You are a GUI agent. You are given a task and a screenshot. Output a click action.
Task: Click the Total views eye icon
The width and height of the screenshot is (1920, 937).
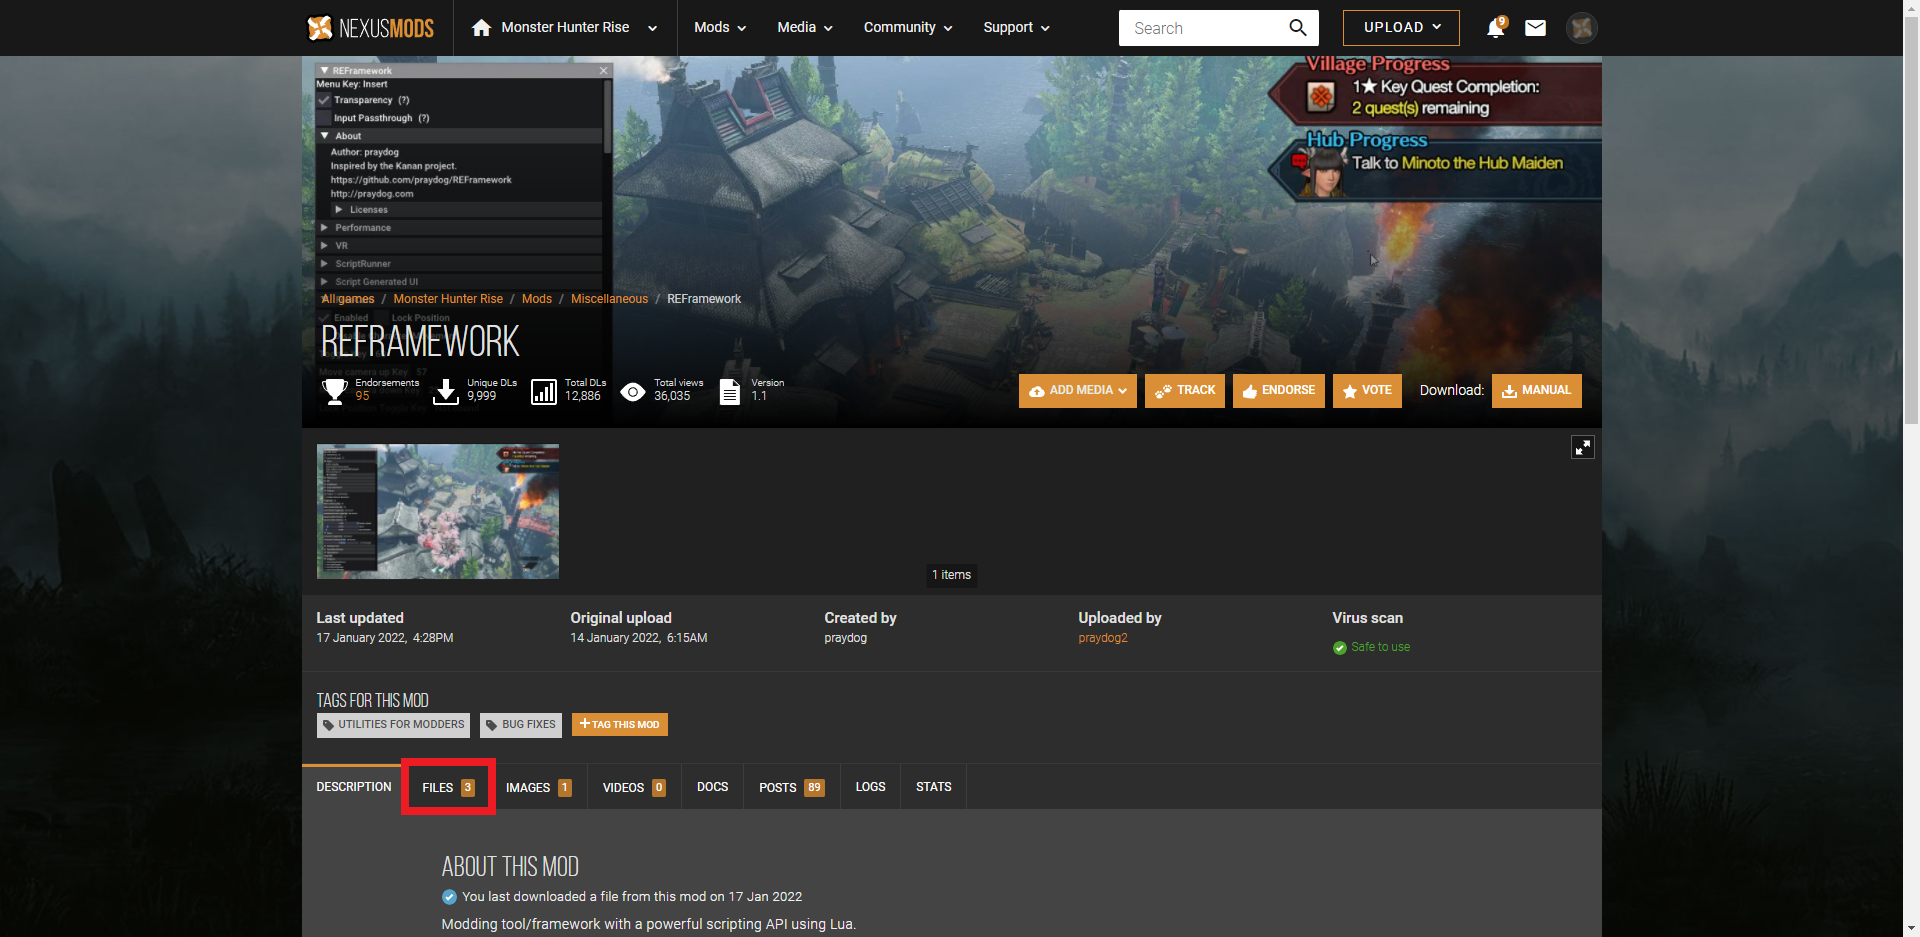pyautogui.click(x=633, y=391)
